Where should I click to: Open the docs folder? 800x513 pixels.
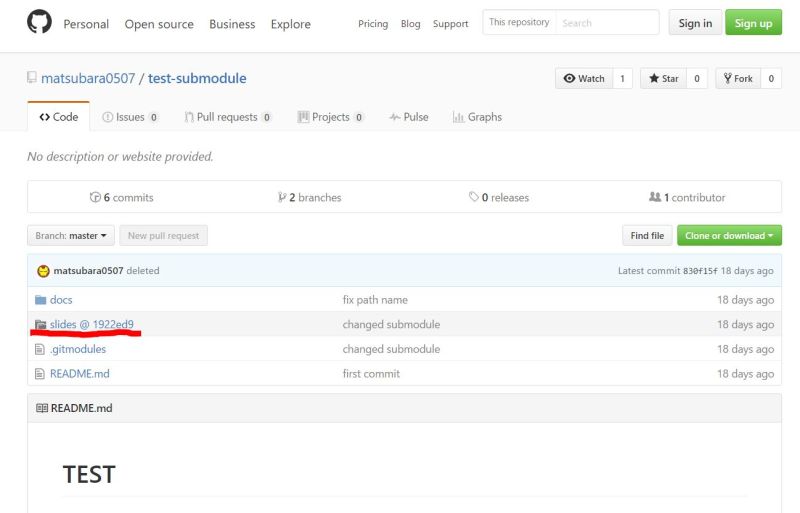(x=61, y=300)
